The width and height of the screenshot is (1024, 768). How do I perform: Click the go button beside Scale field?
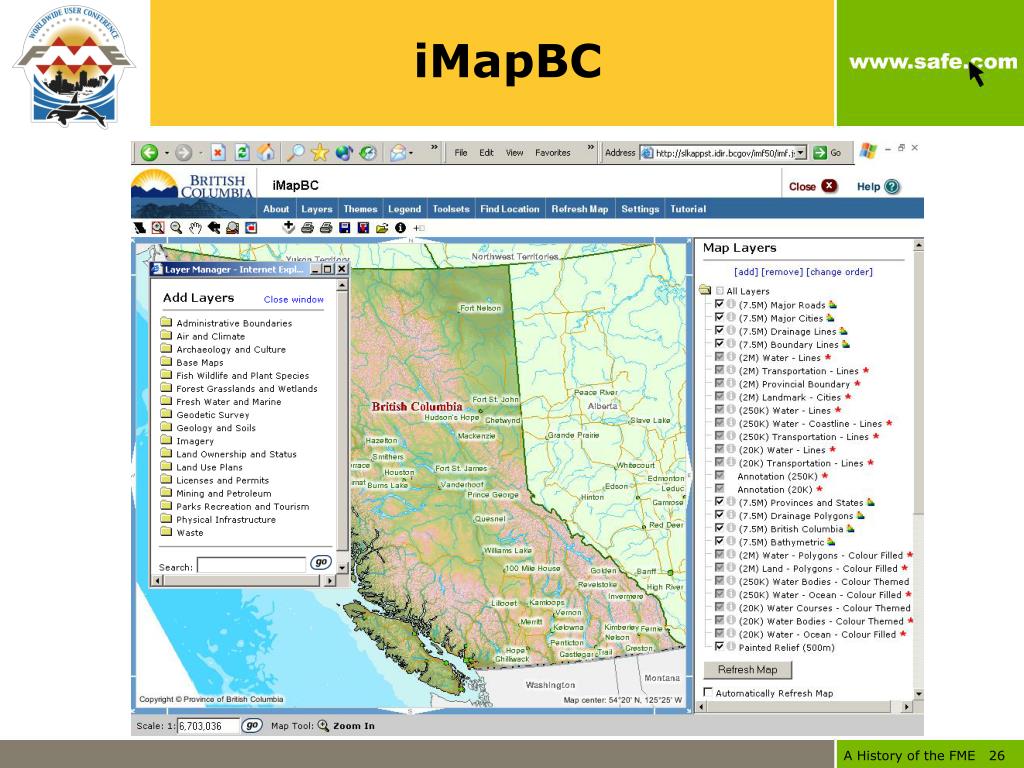[x=251, y=726]
